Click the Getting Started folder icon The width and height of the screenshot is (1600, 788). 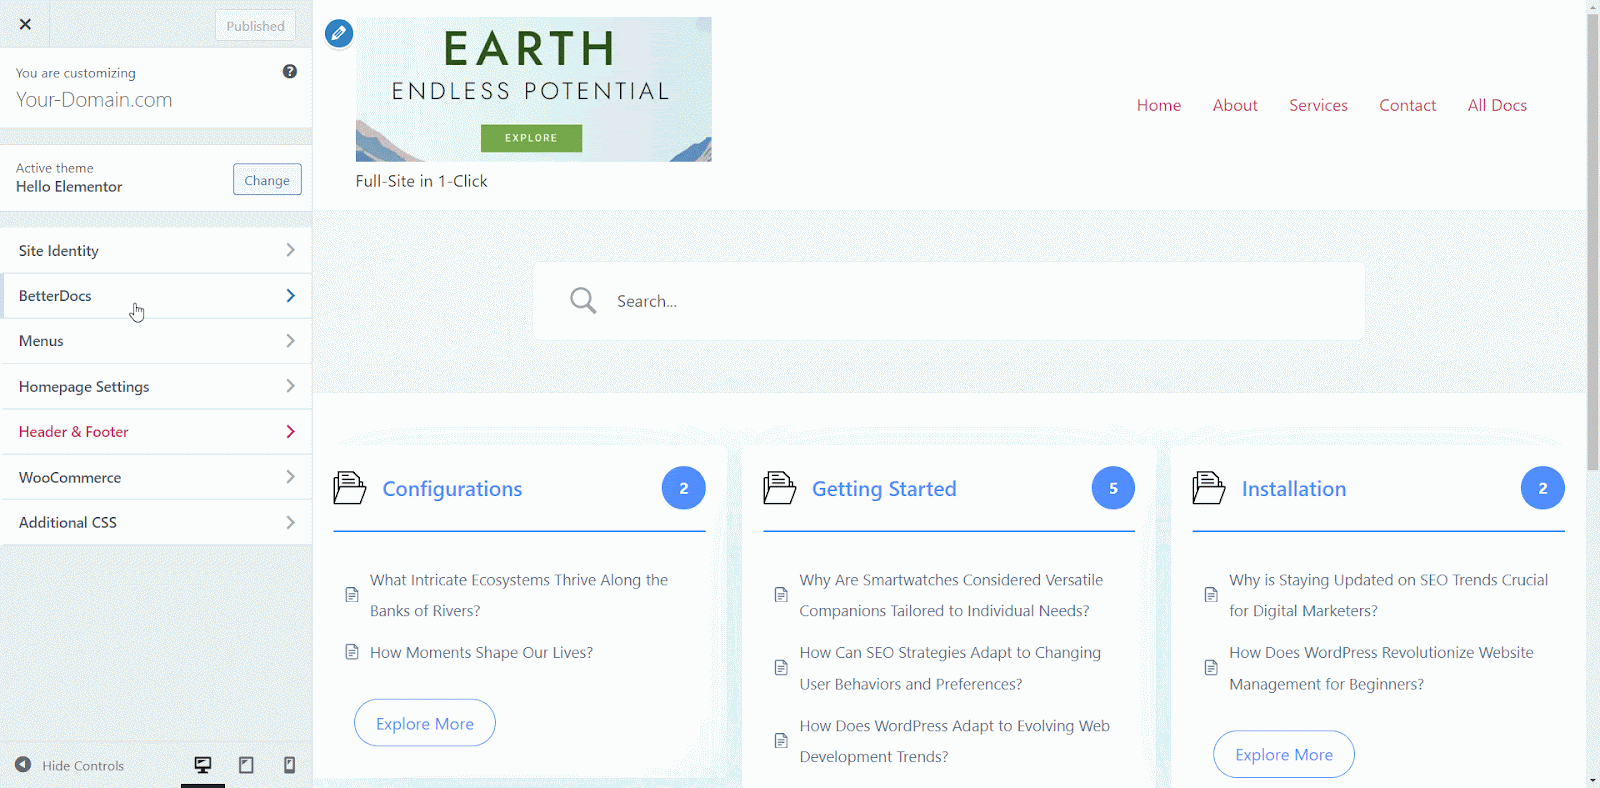point(779,488)
